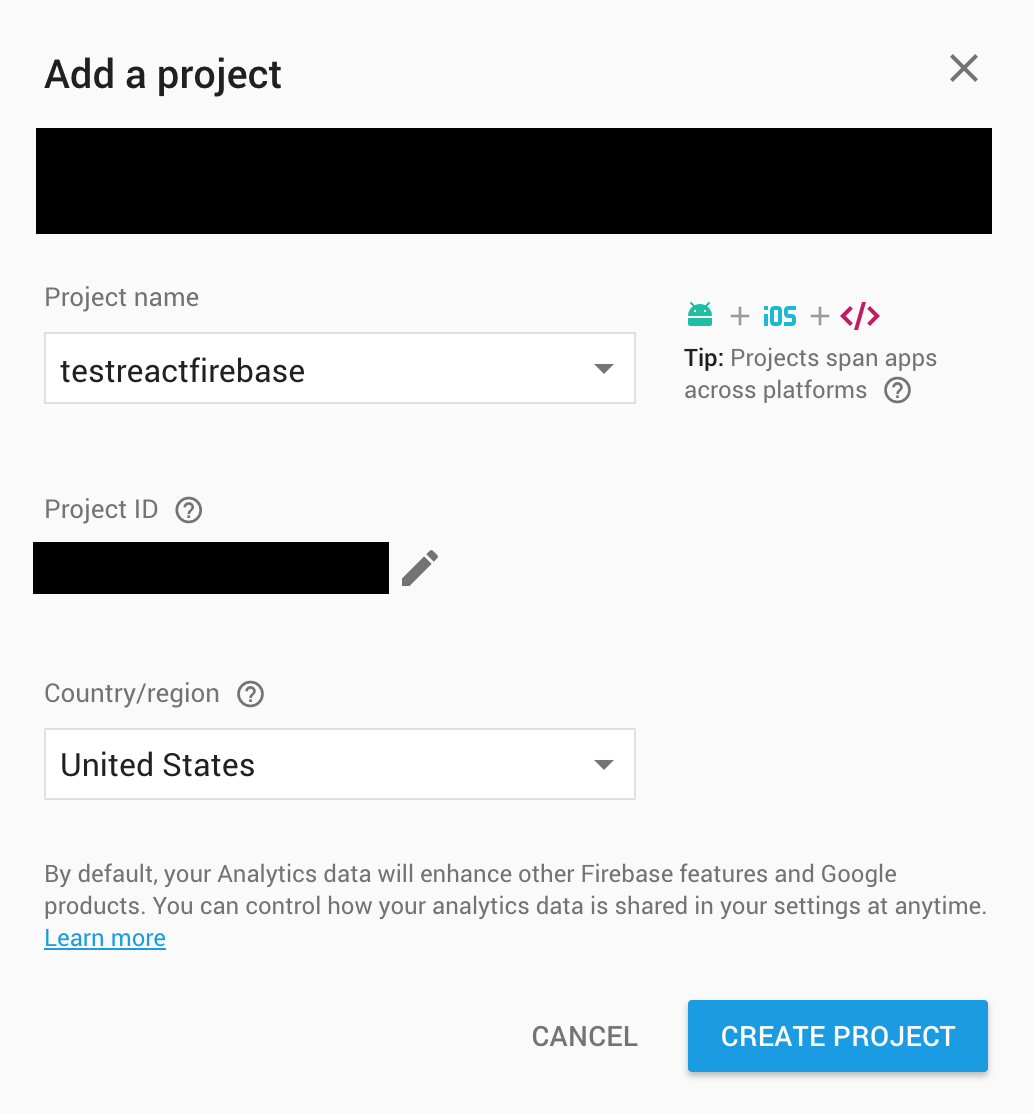Image resolution: width=1034 pixels, height=1114 pixels.
Task: Open the Project ID help tooltip
Action: click(188, 510)
